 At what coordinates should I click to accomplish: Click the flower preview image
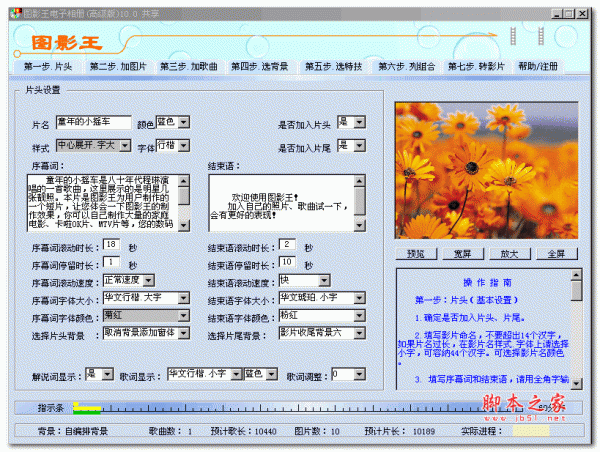click(486, 170)
